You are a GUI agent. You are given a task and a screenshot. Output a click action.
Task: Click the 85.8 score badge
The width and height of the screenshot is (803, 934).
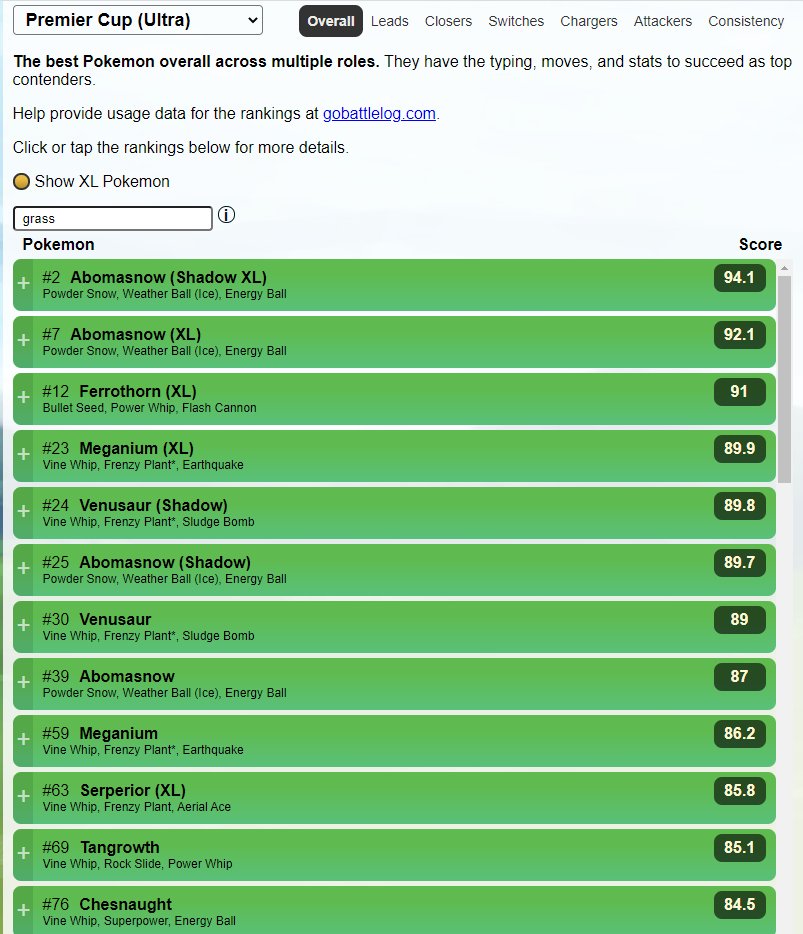coord(739,791)
